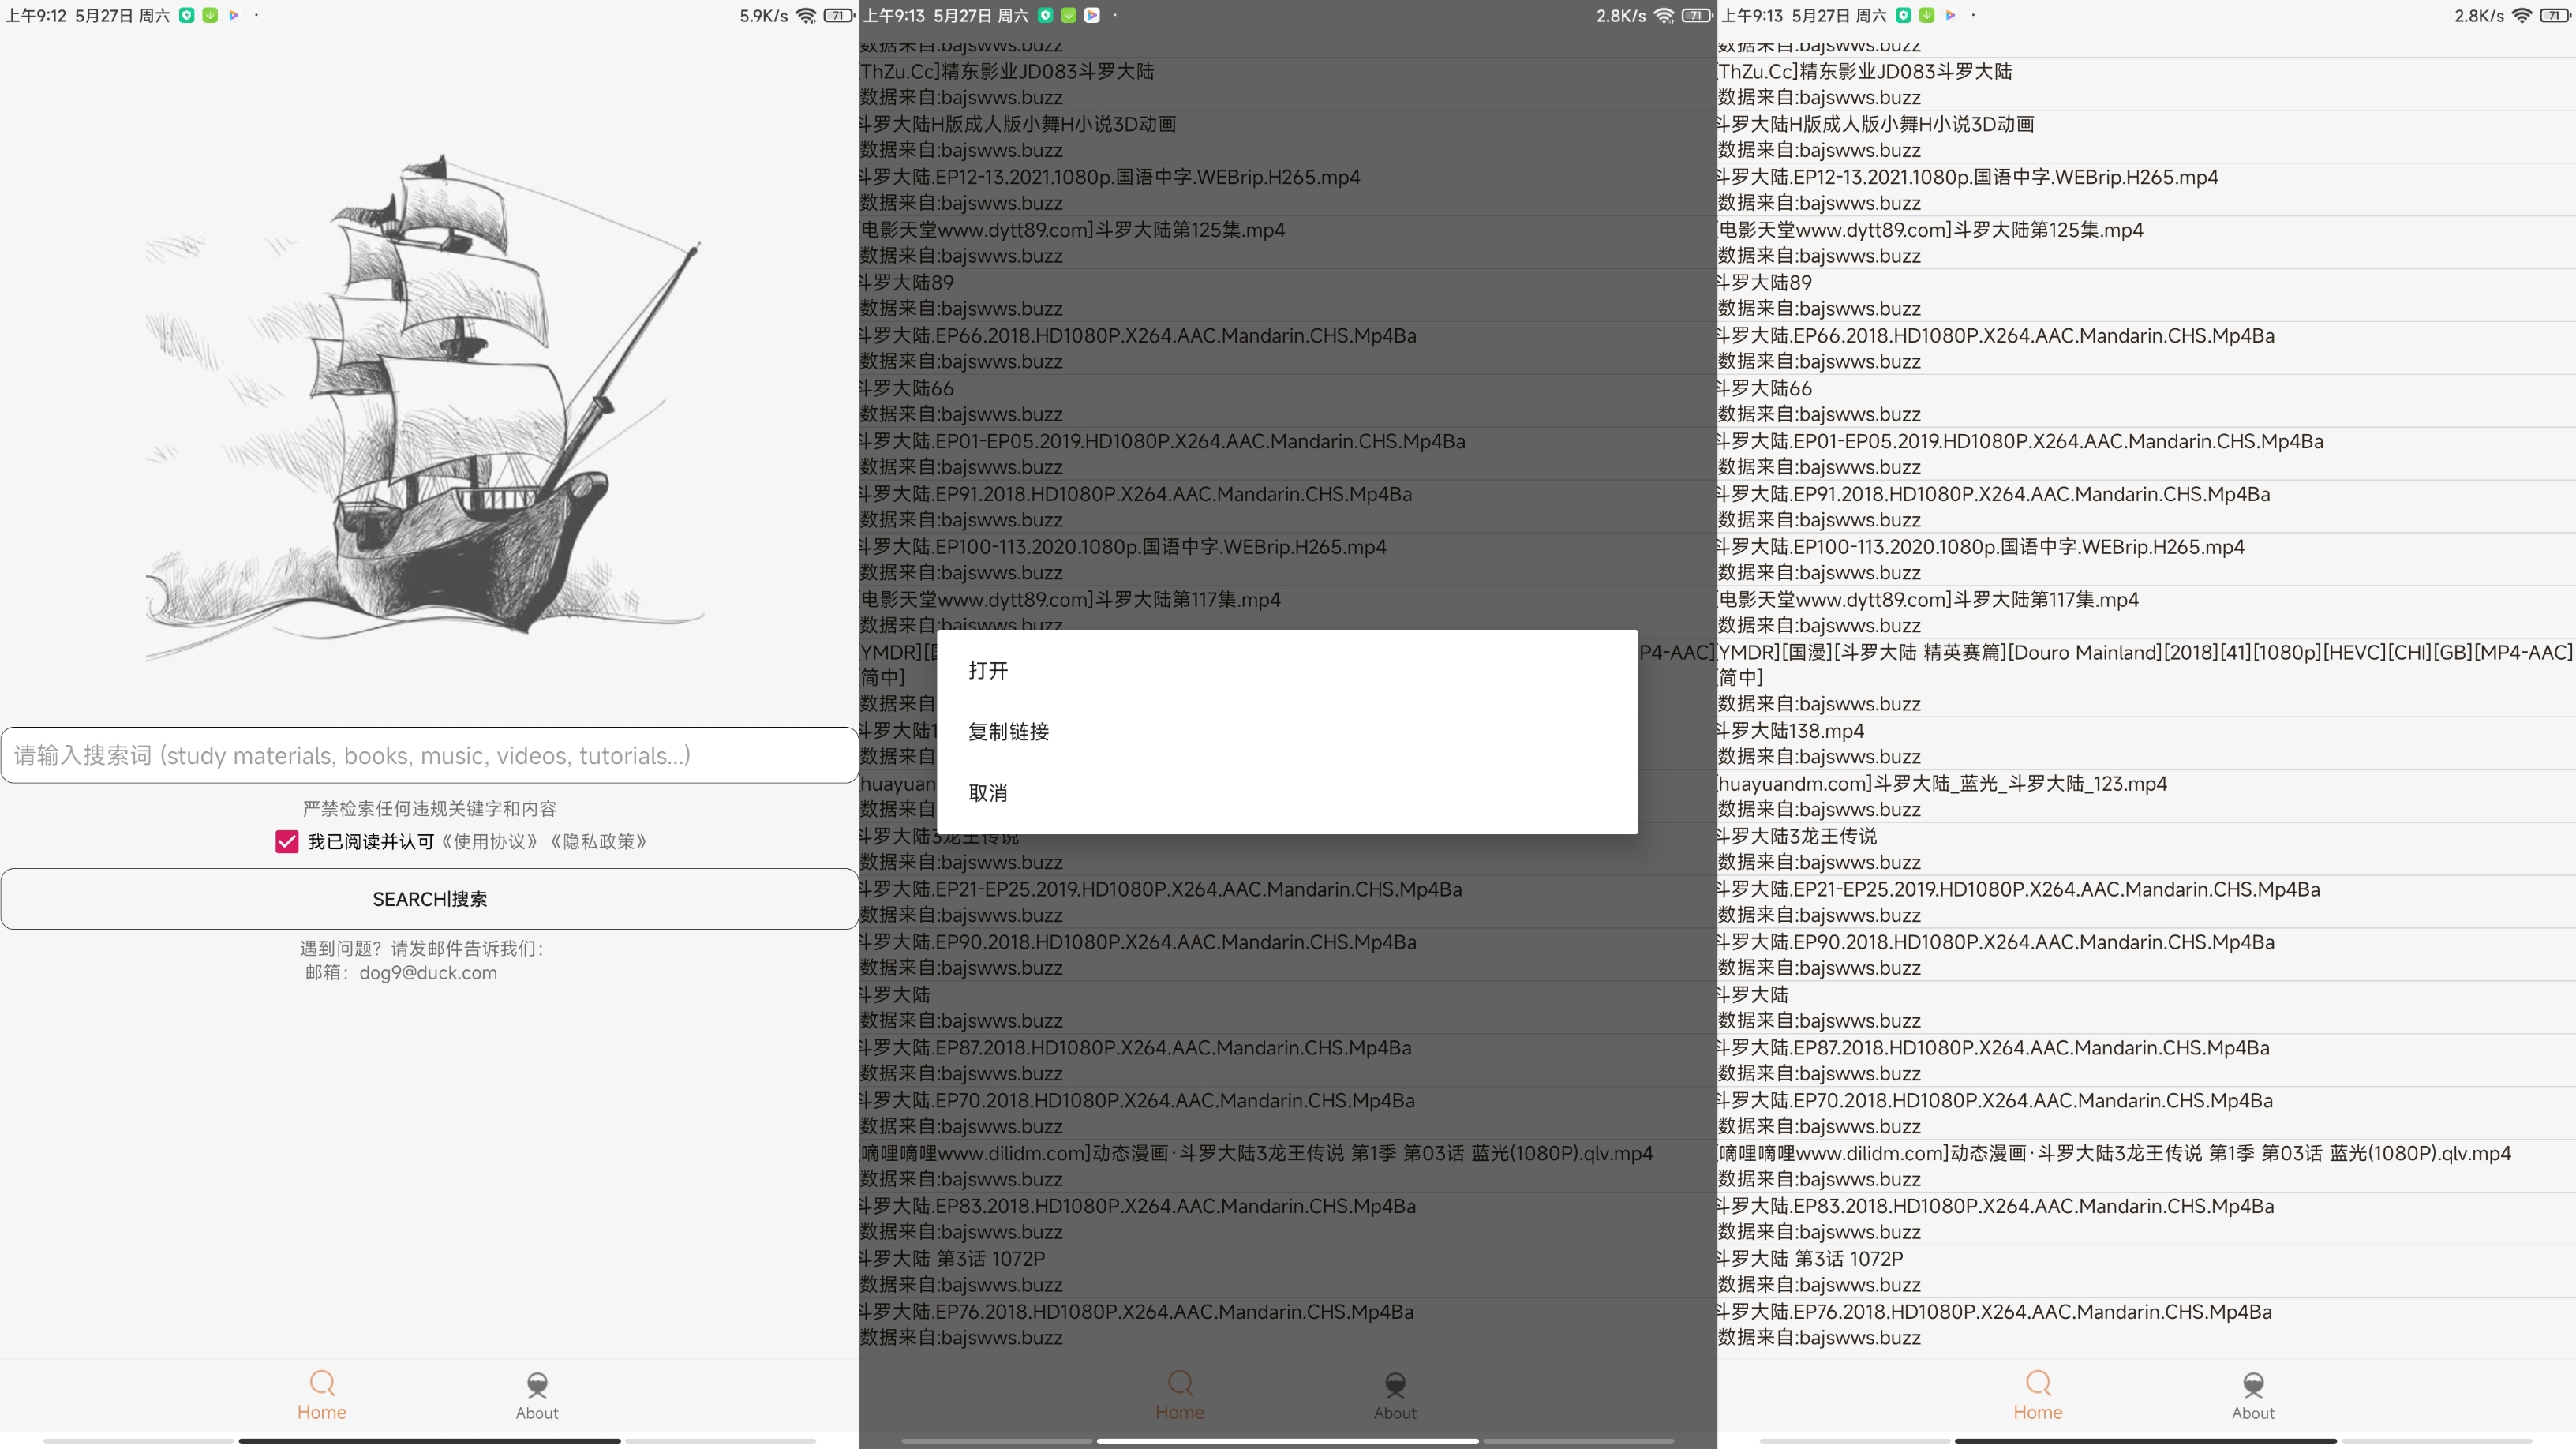This screenshot has width=2576, height=1449.
Task: Click the search input field
Action: (x=429, y=755)
